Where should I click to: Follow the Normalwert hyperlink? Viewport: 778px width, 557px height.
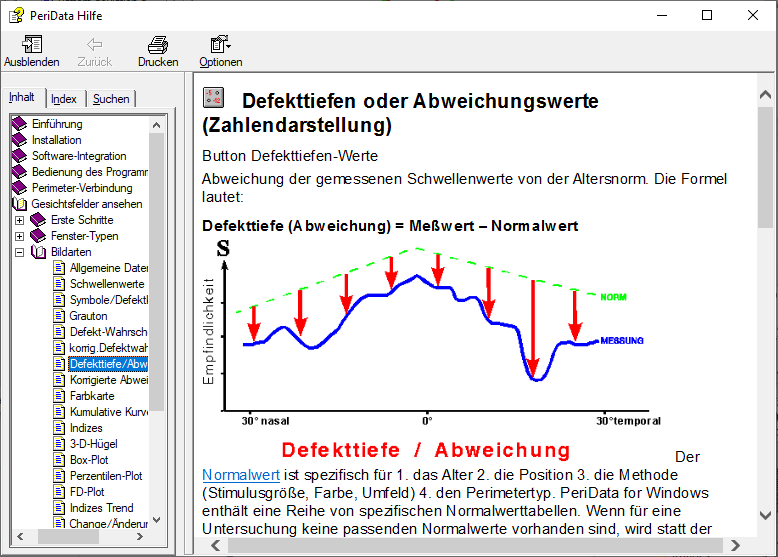pyautogui.click(x=241, y=475)
